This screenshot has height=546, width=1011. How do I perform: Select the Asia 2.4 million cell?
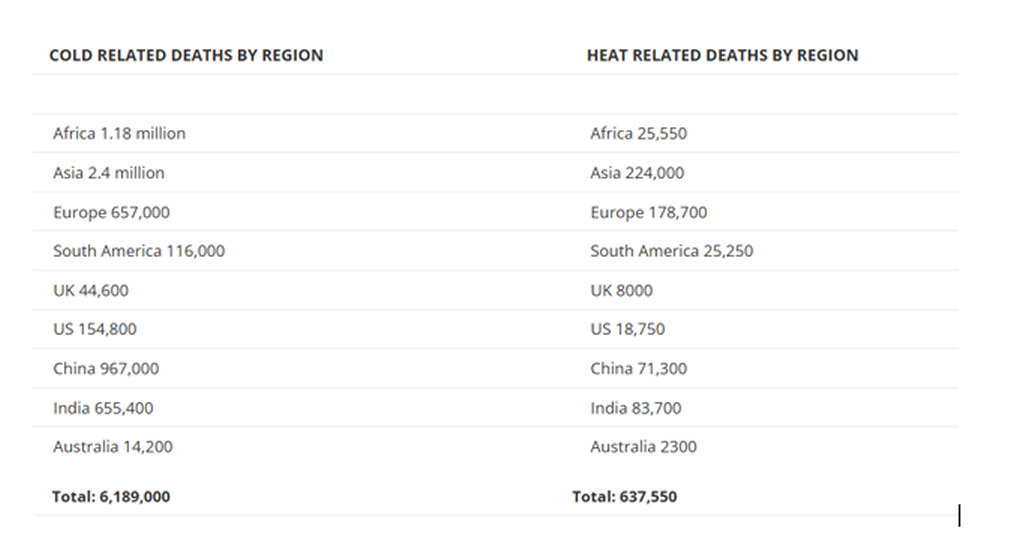(109, 173)
